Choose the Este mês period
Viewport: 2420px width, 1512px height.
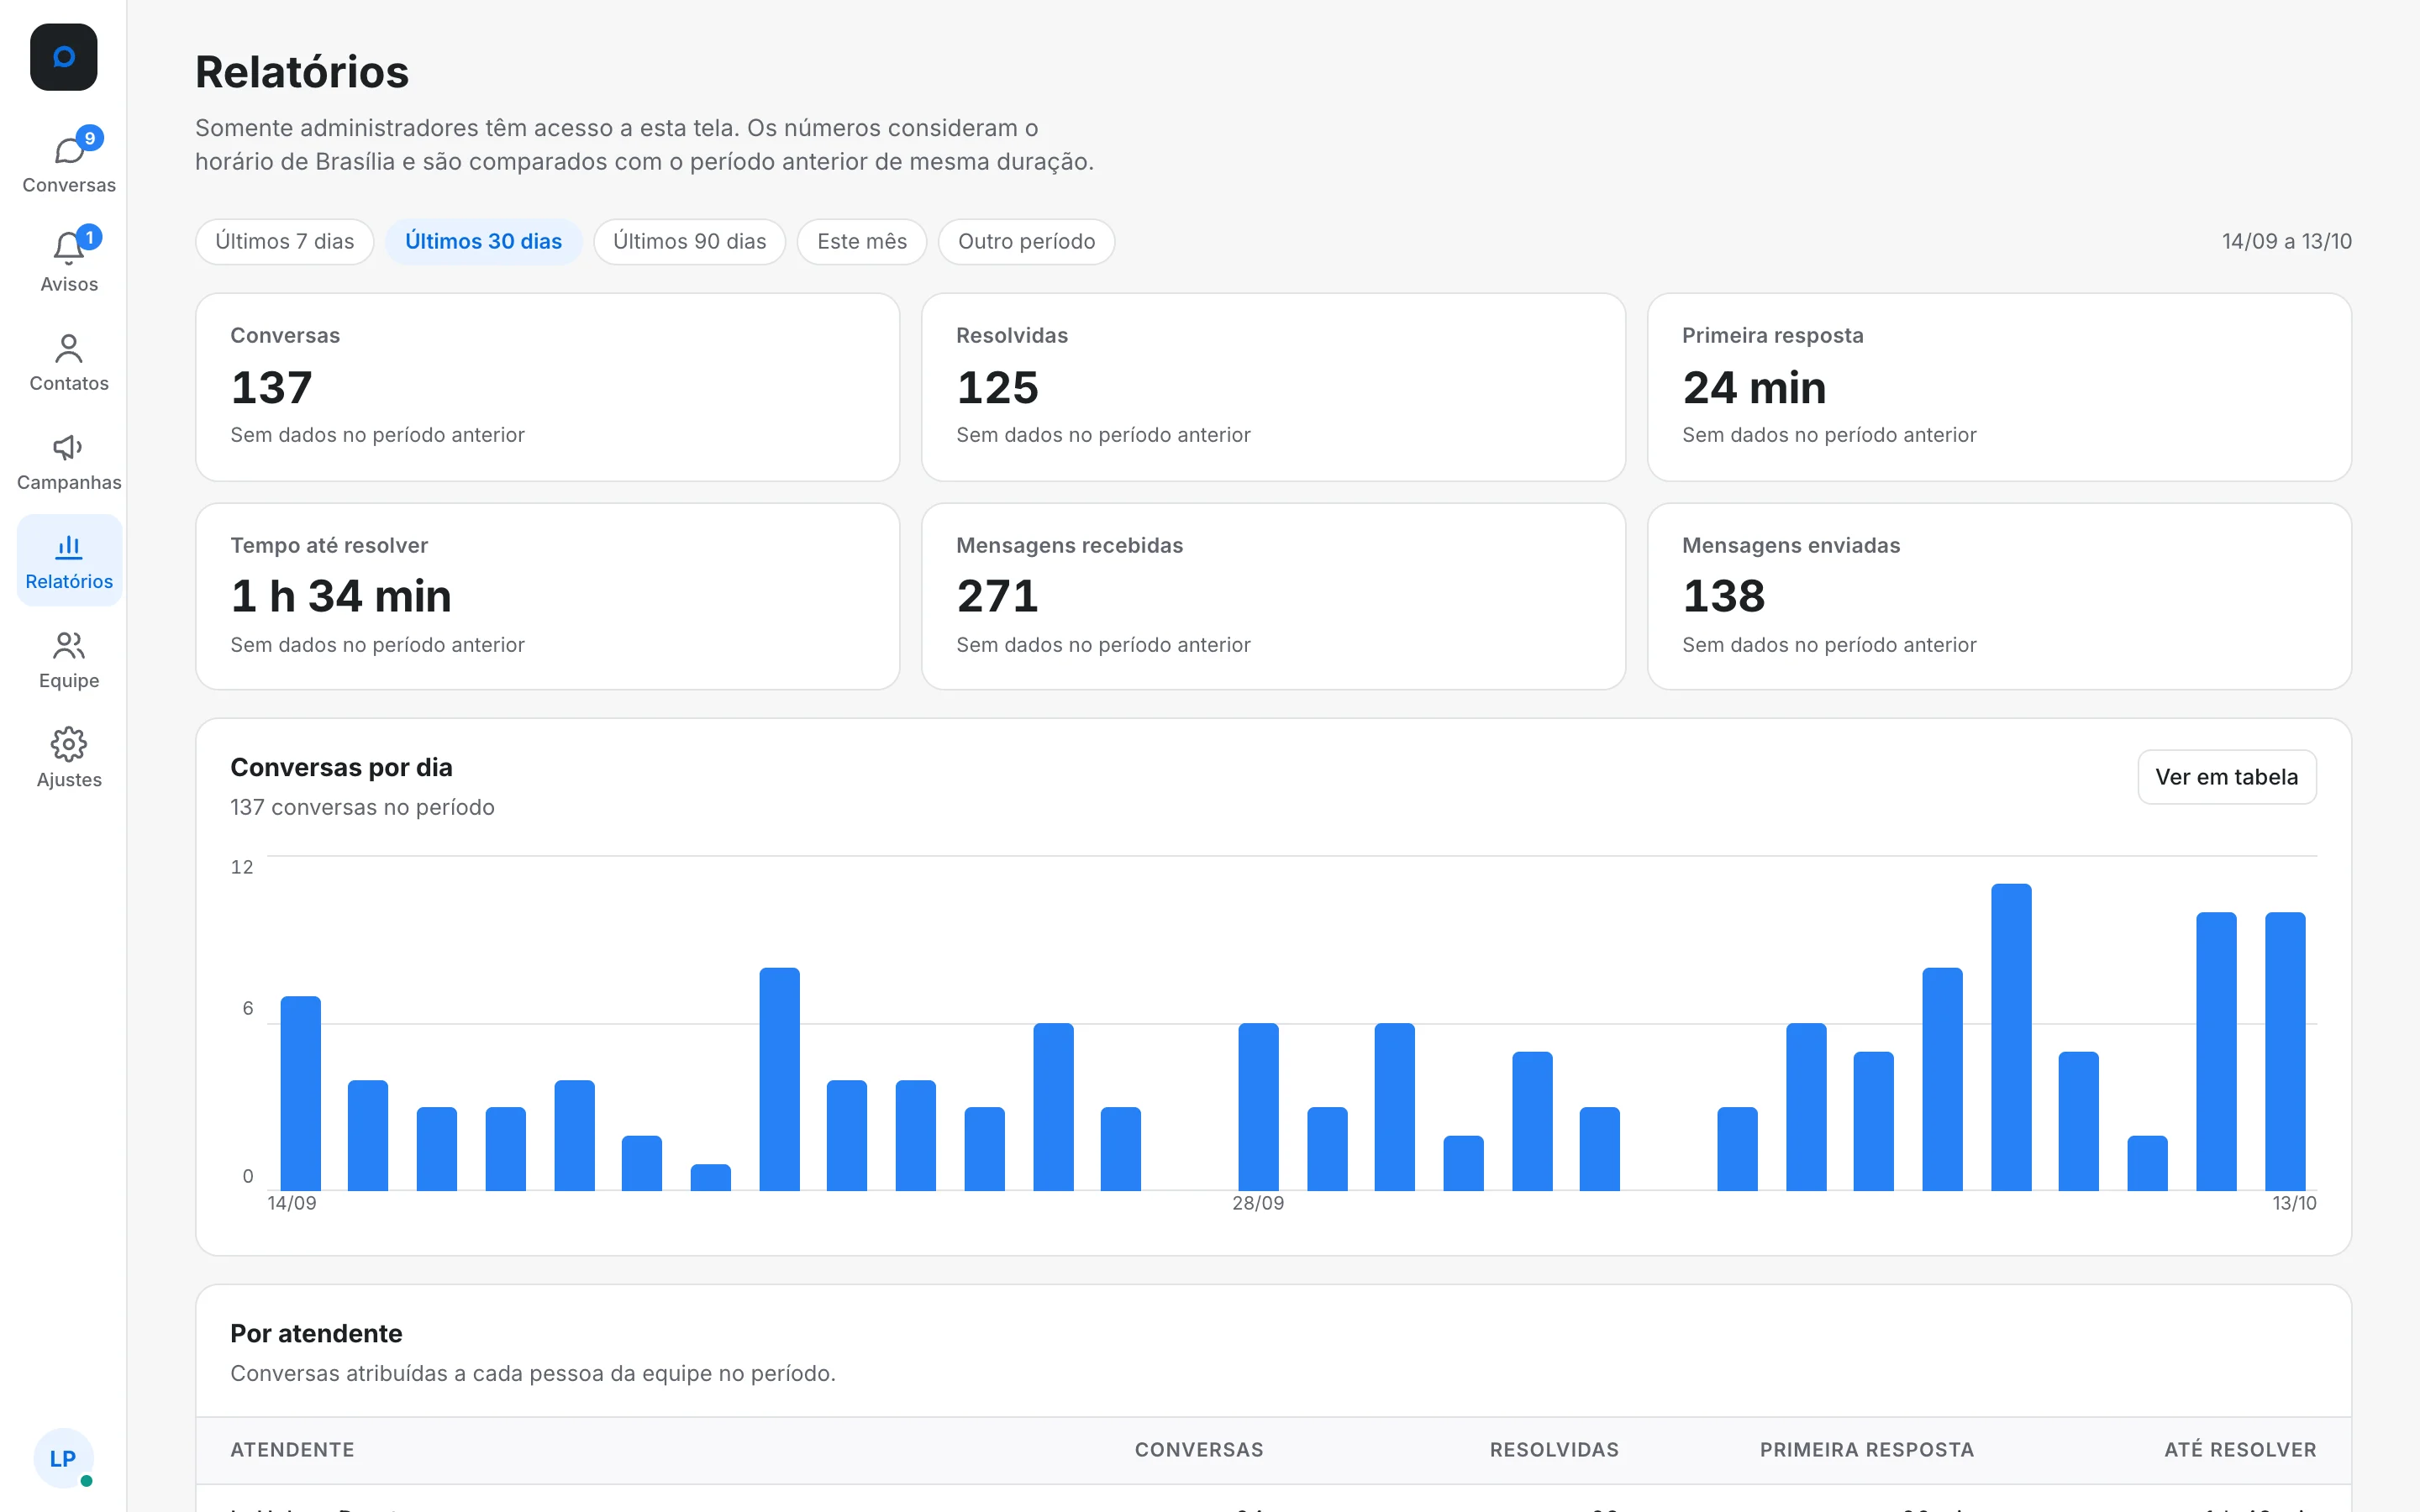tap(862, 242)
